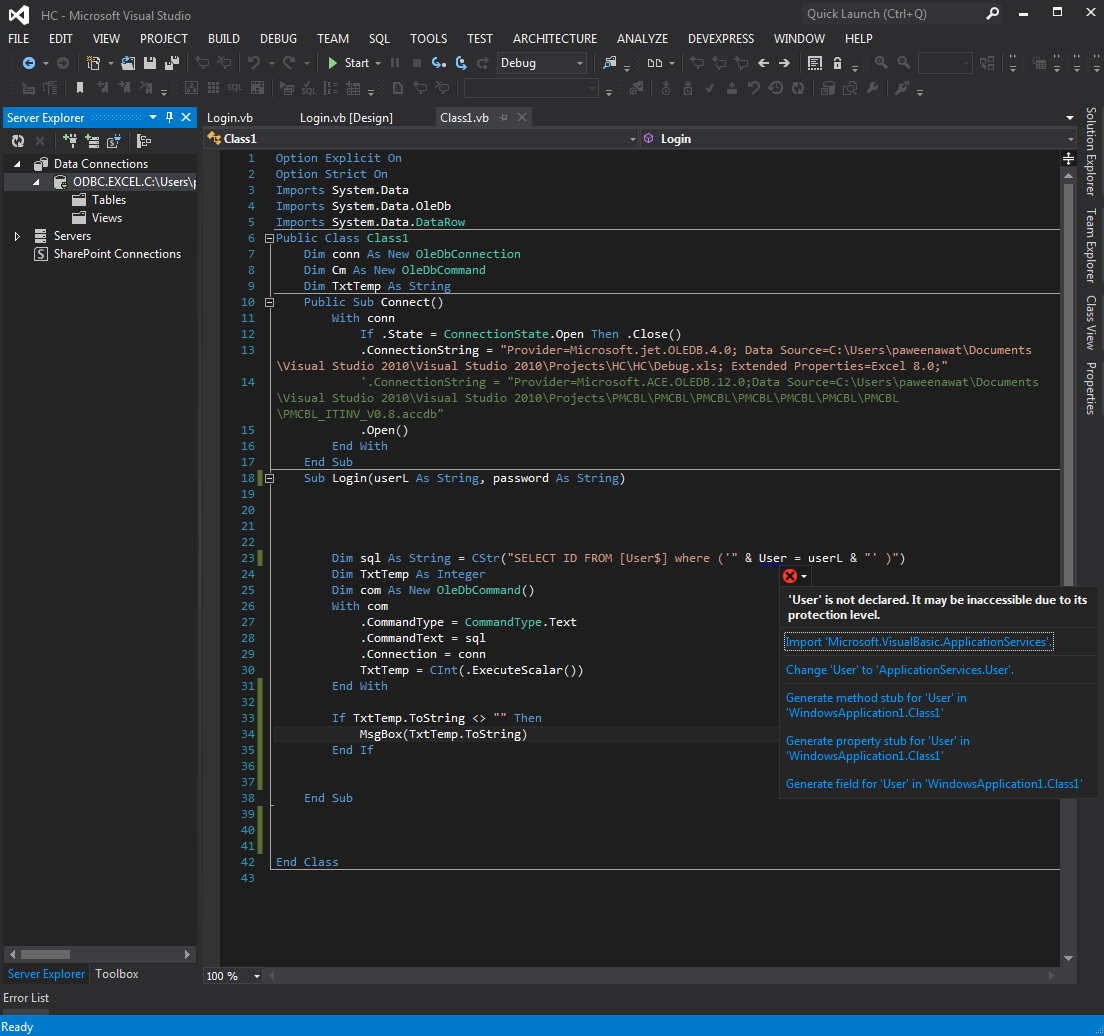Click Generate method stub for 'User' link
1104x1036 pixels.
click(876, 706)
